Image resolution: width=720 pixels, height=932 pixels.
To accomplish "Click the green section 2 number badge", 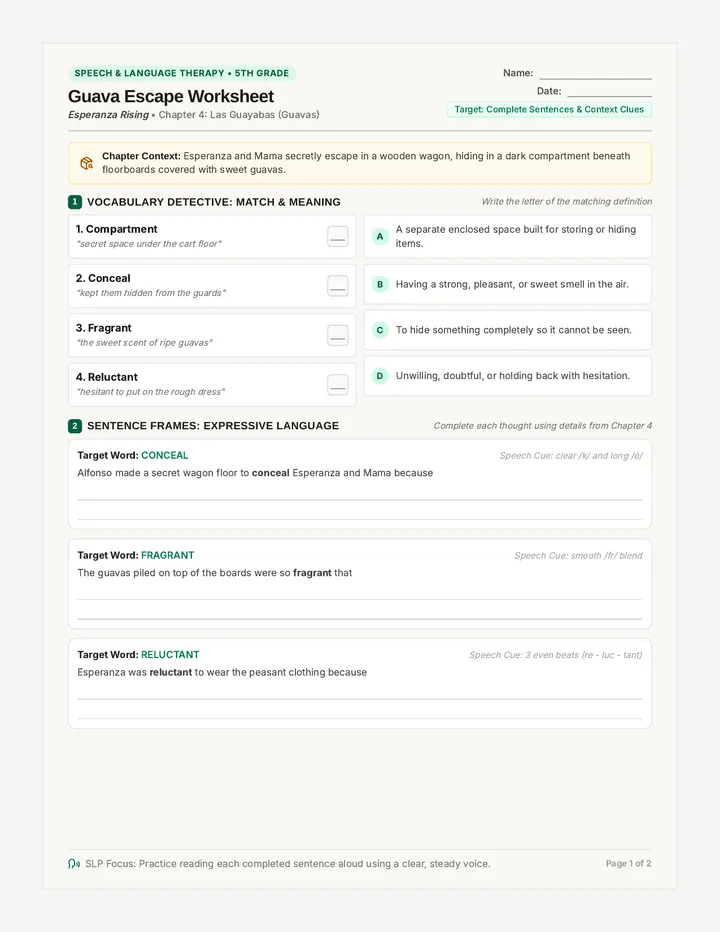I will (x=75, y=426).
